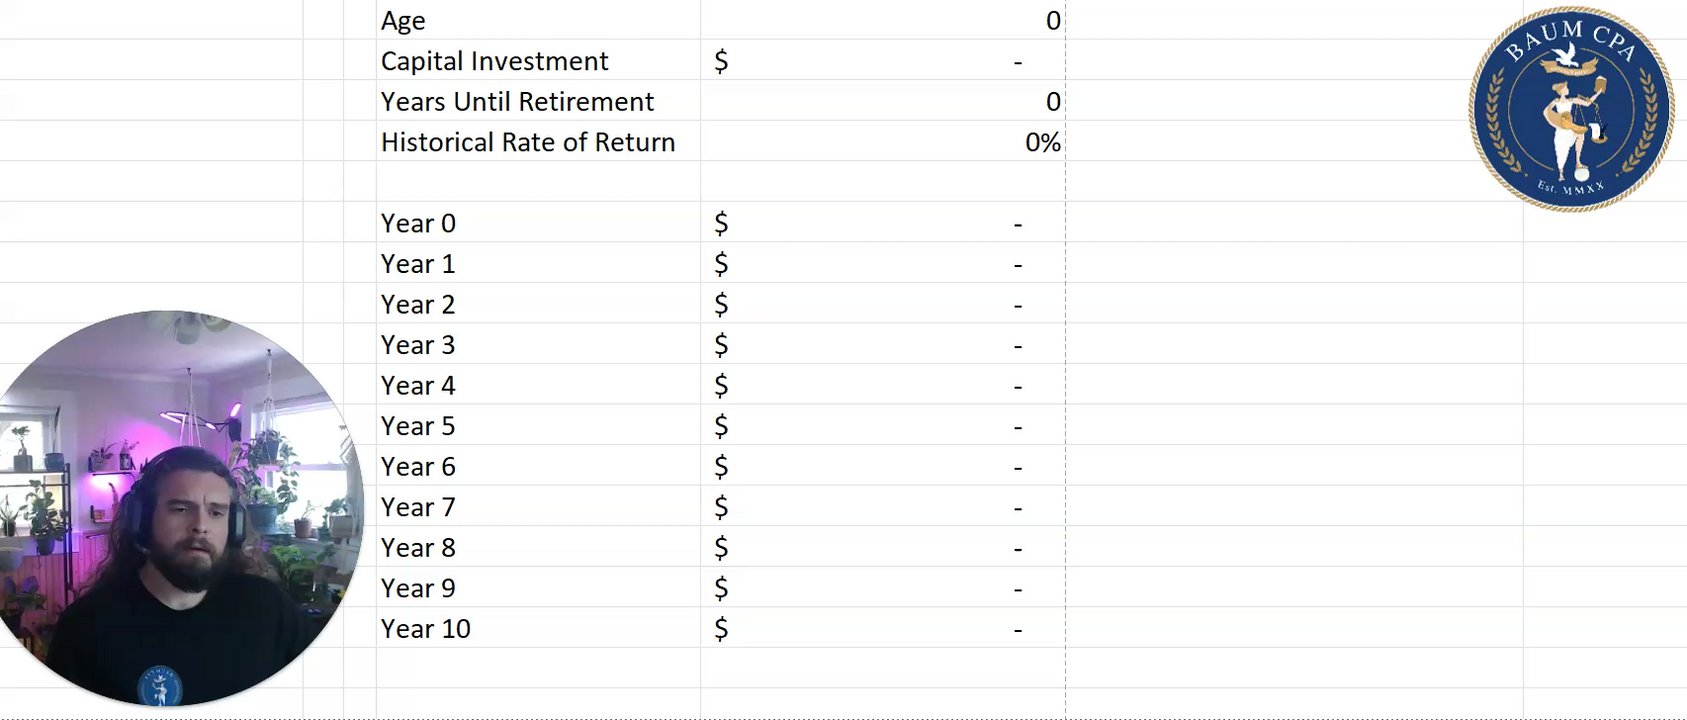
Task: Click the Baum CPA logo
Action: coord(1570,109)
